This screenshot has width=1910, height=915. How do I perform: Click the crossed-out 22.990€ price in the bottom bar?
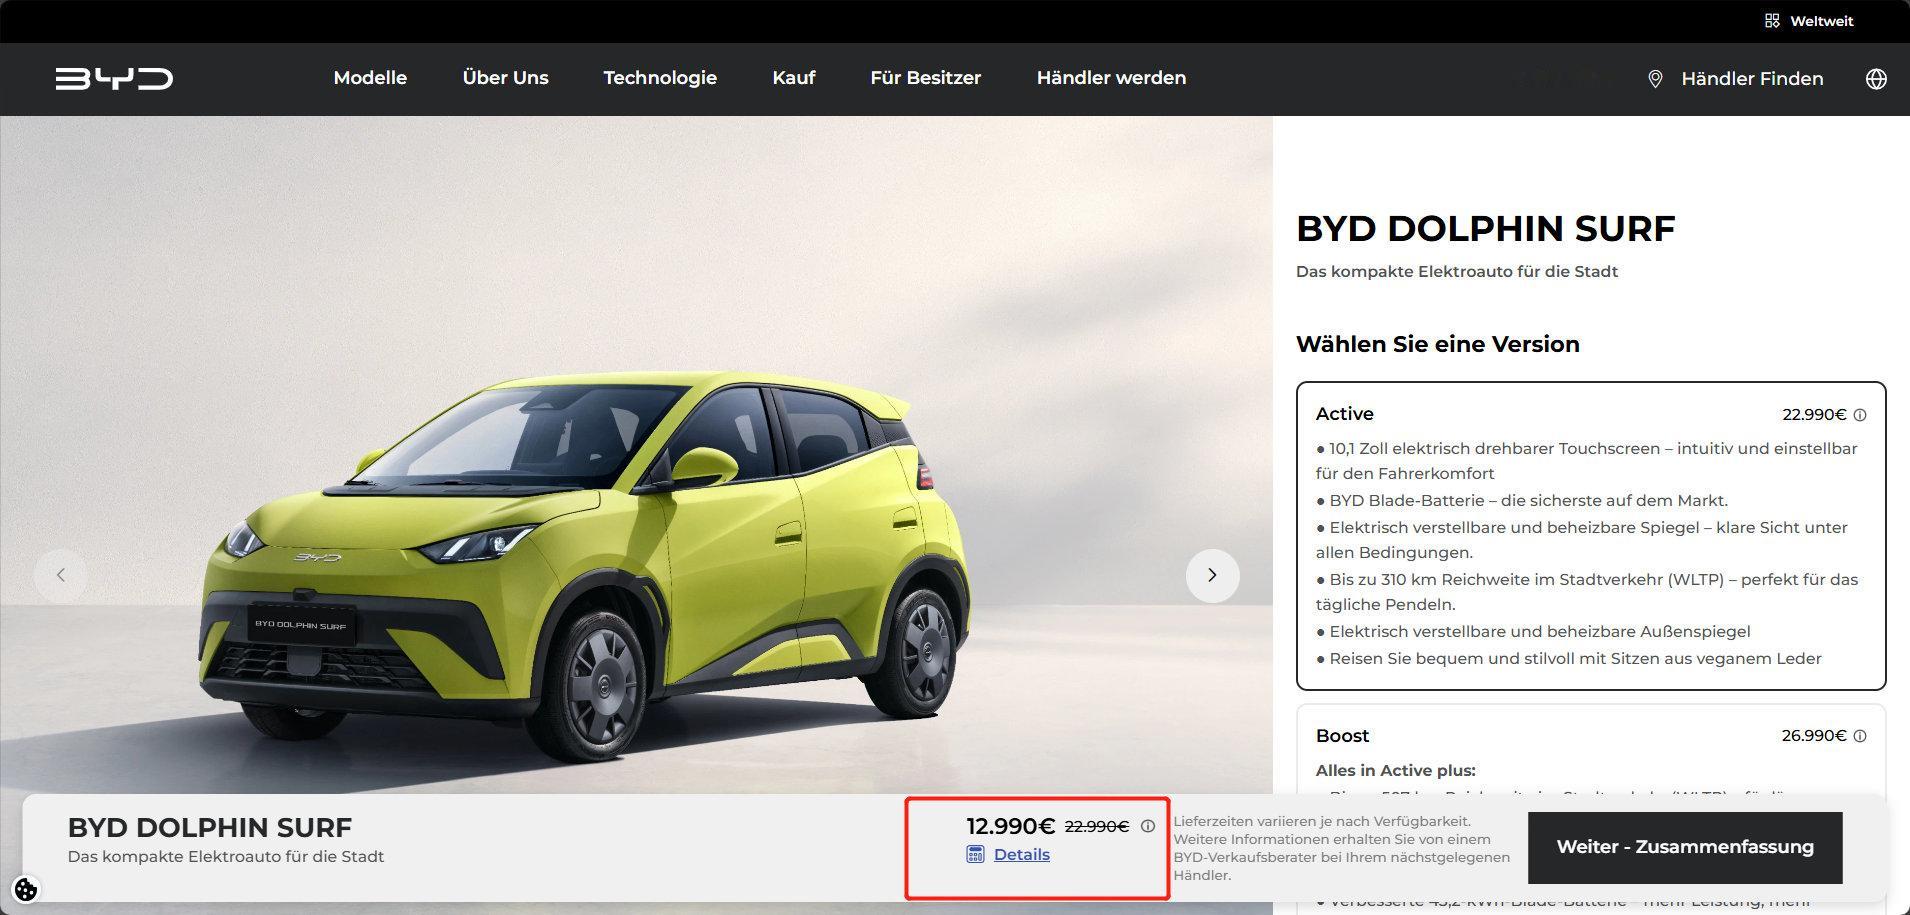pos(1096,827)
